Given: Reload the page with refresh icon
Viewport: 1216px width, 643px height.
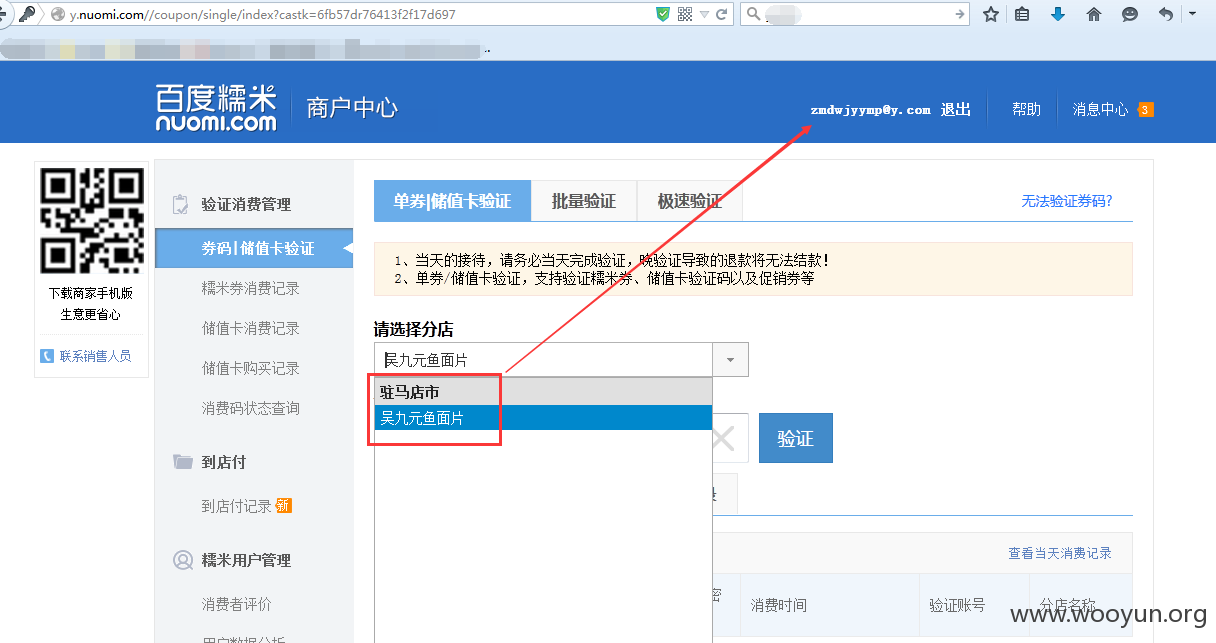Looking at the screenshot, I should click(721, 14).
